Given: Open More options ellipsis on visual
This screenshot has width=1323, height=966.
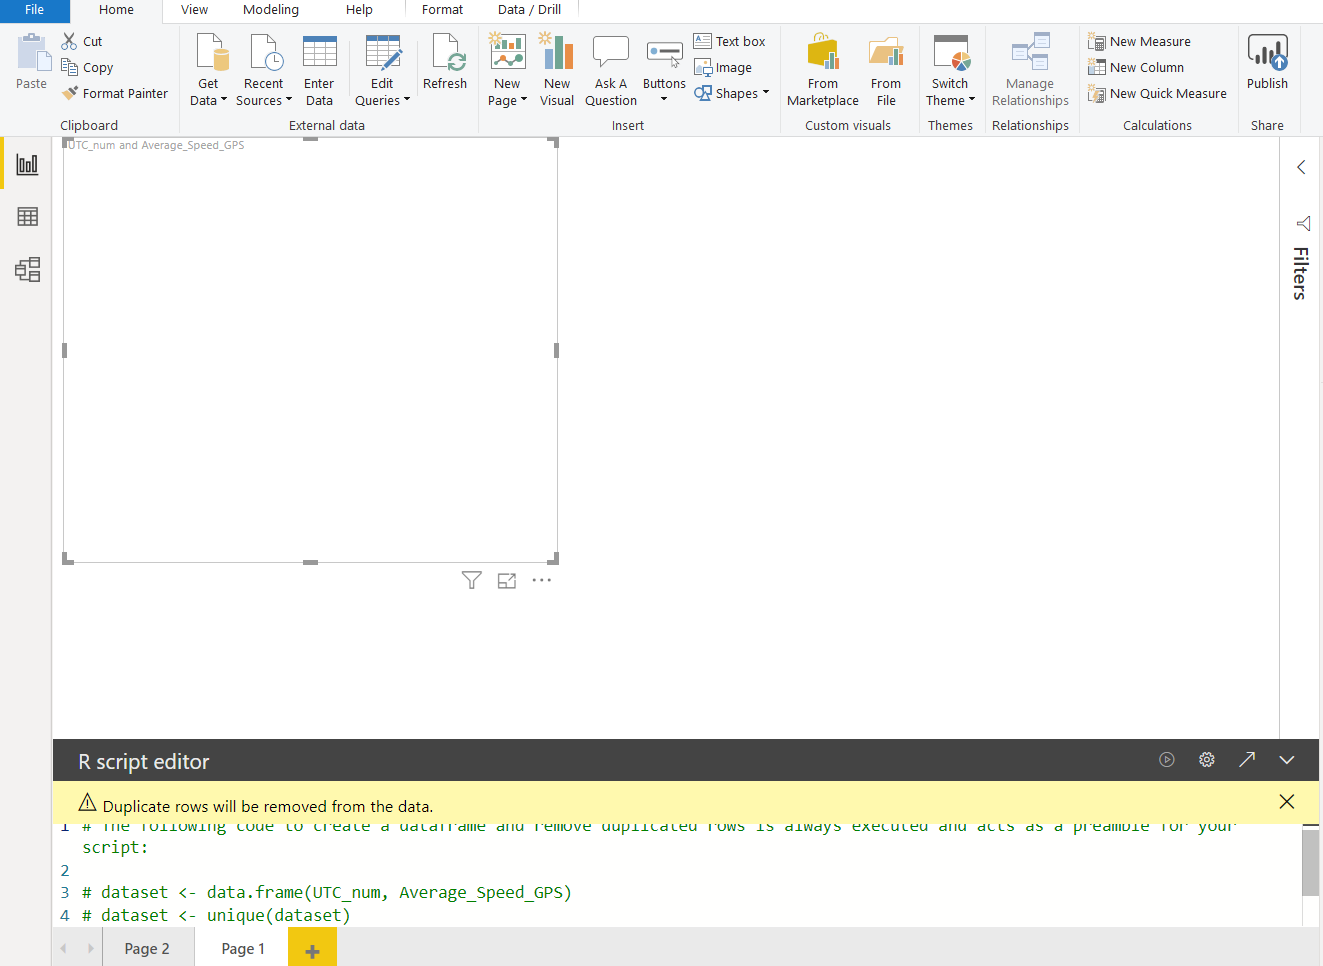Looking at the screenshot, I should pos(542,580).
